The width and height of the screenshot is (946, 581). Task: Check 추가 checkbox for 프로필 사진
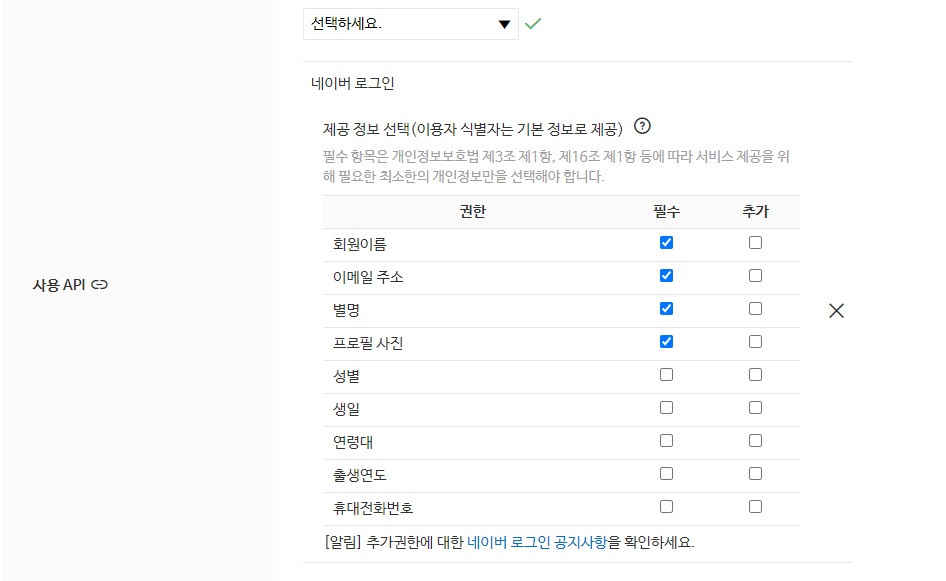coord(755,341)
